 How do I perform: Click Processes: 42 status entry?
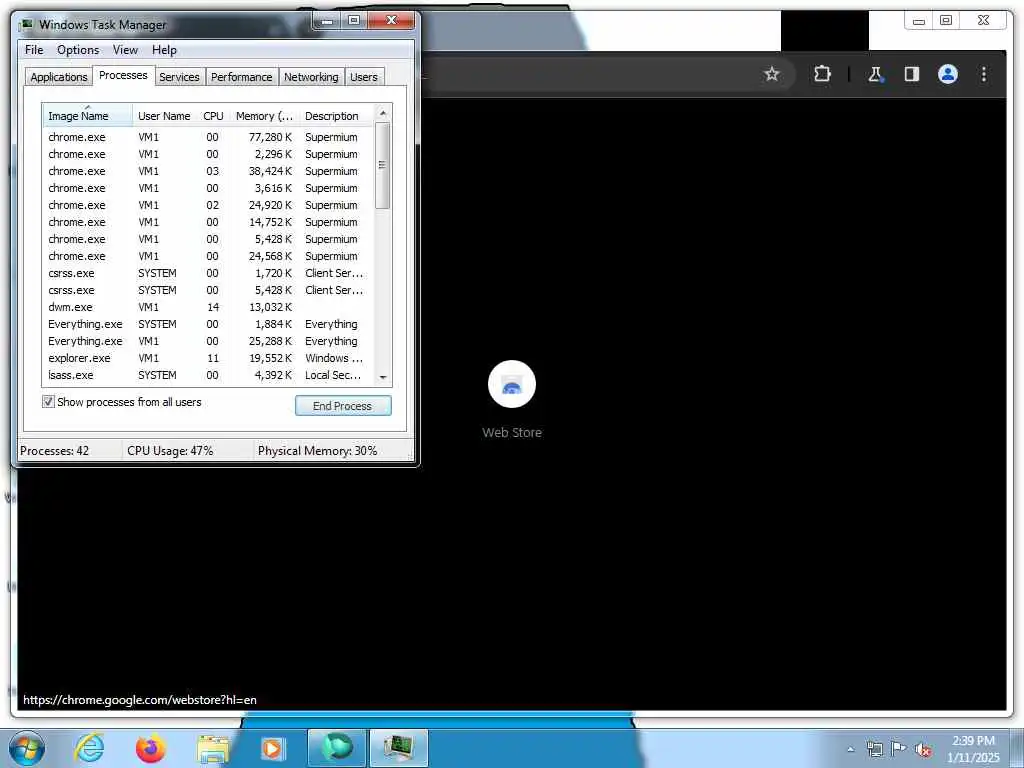(54, 451)
